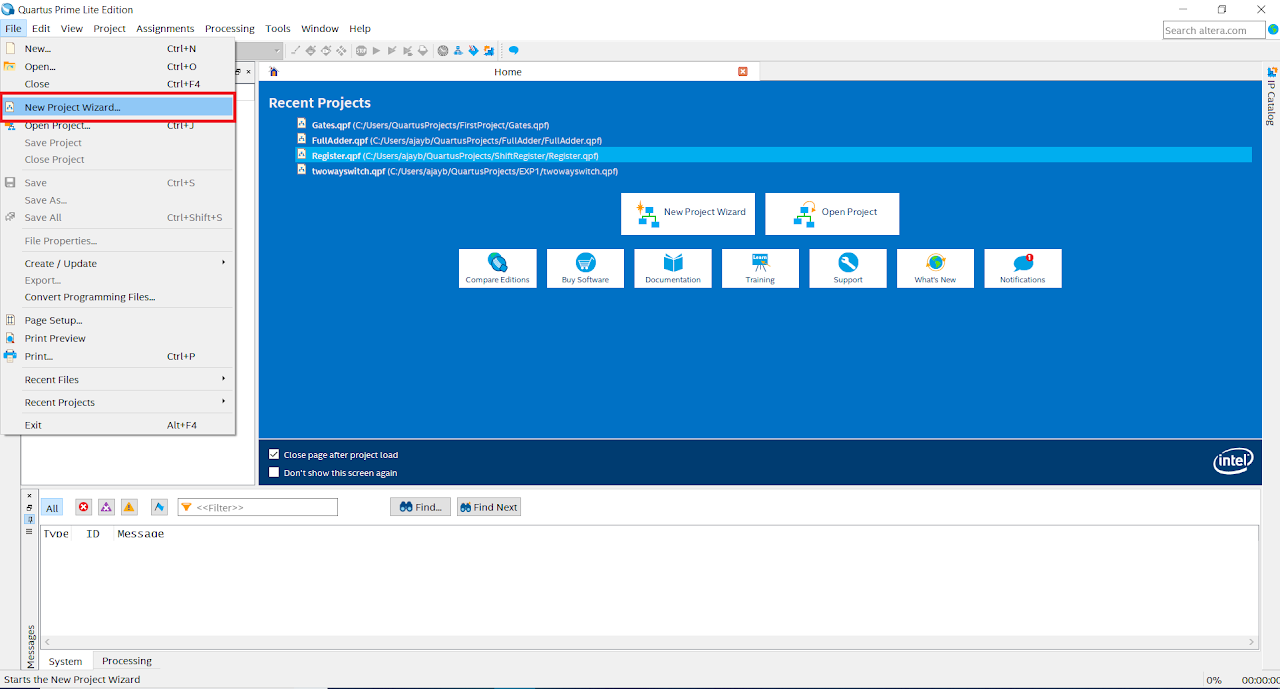Click the Search altera.com field
The image size is (1280, 689).
coord(1214,30)
